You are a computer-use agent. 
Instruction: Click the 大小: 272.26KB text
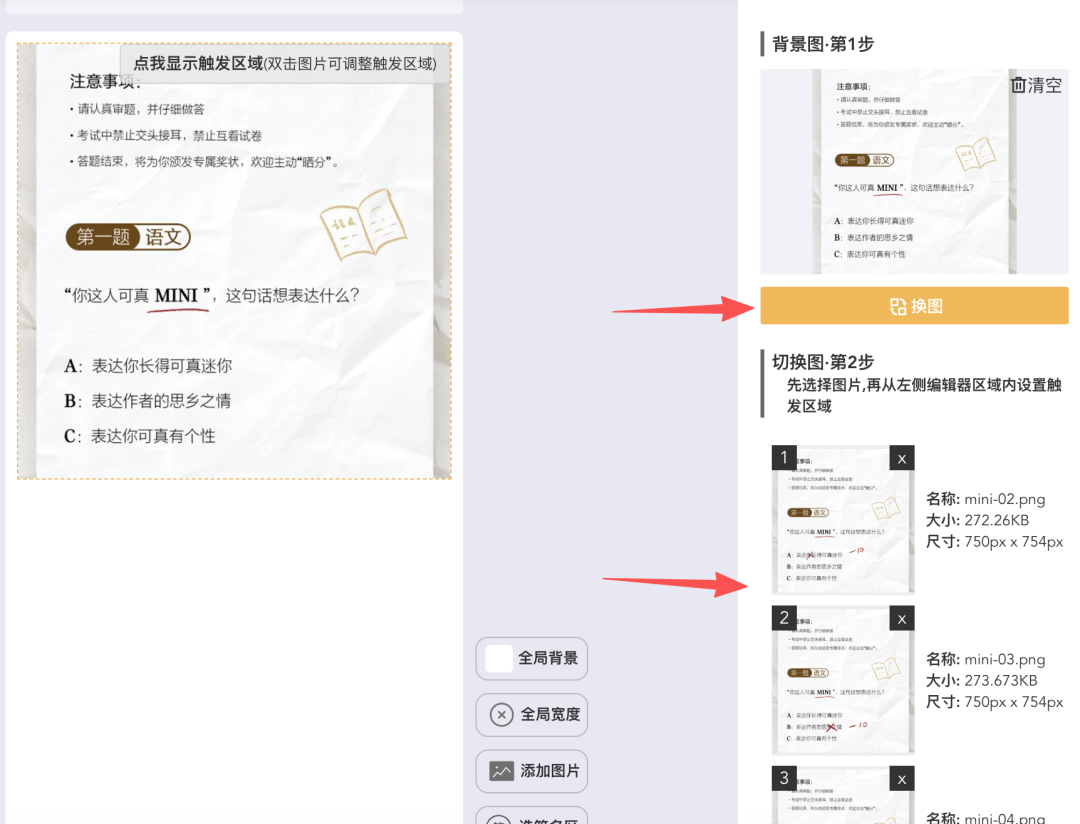[x=977, y=520]
